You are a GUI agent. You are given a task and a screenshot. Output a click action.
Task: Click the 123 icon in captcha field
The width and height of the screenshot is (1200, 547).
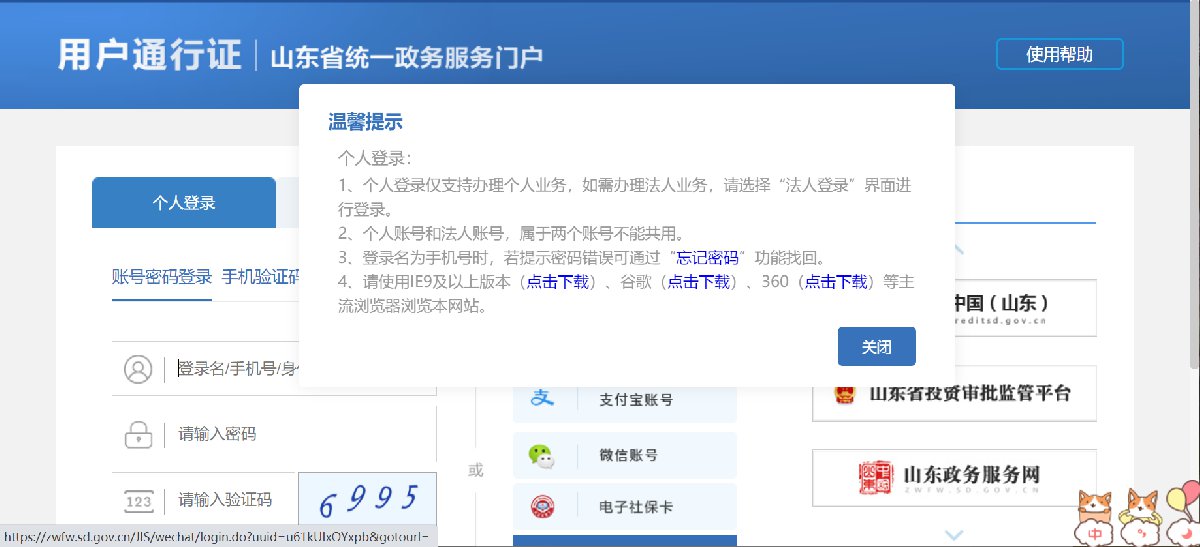[138, 500]
